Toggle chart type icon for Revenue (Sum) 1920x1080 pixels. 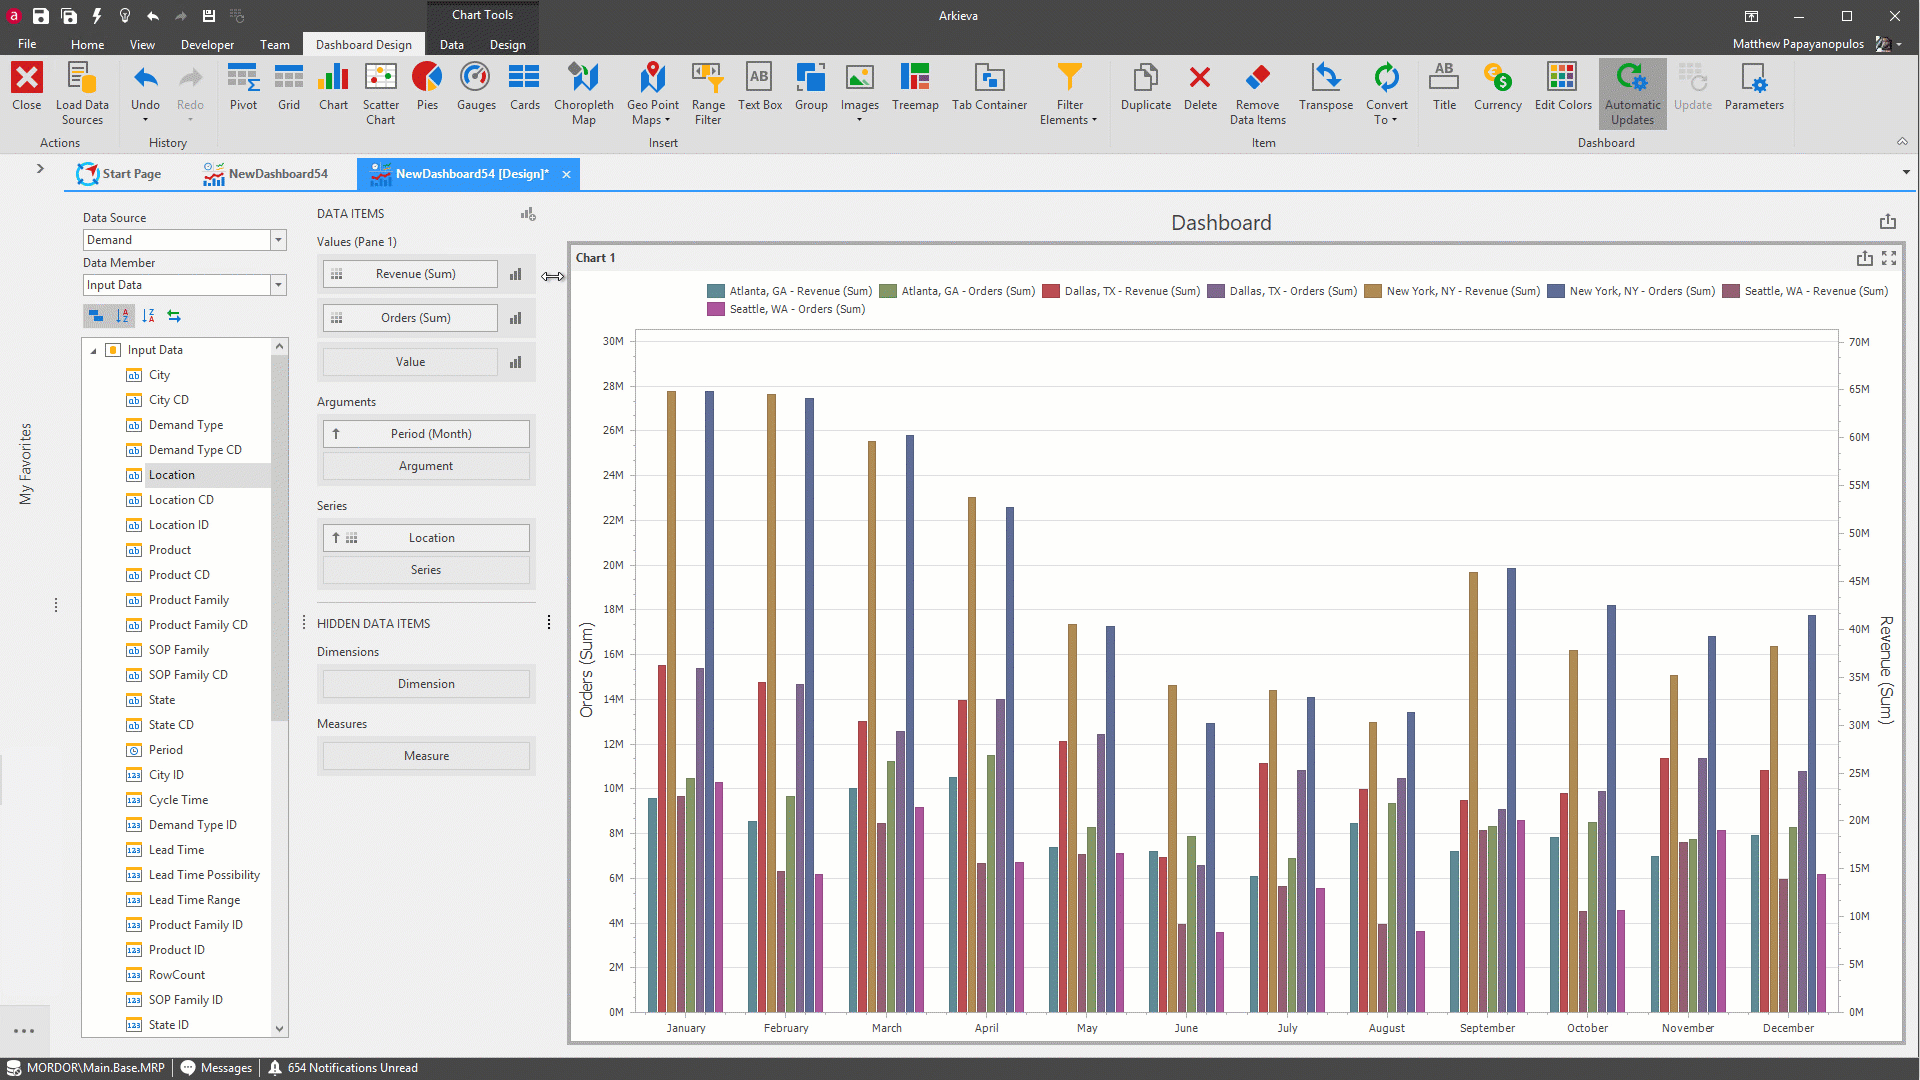click(x=516, y=274)
